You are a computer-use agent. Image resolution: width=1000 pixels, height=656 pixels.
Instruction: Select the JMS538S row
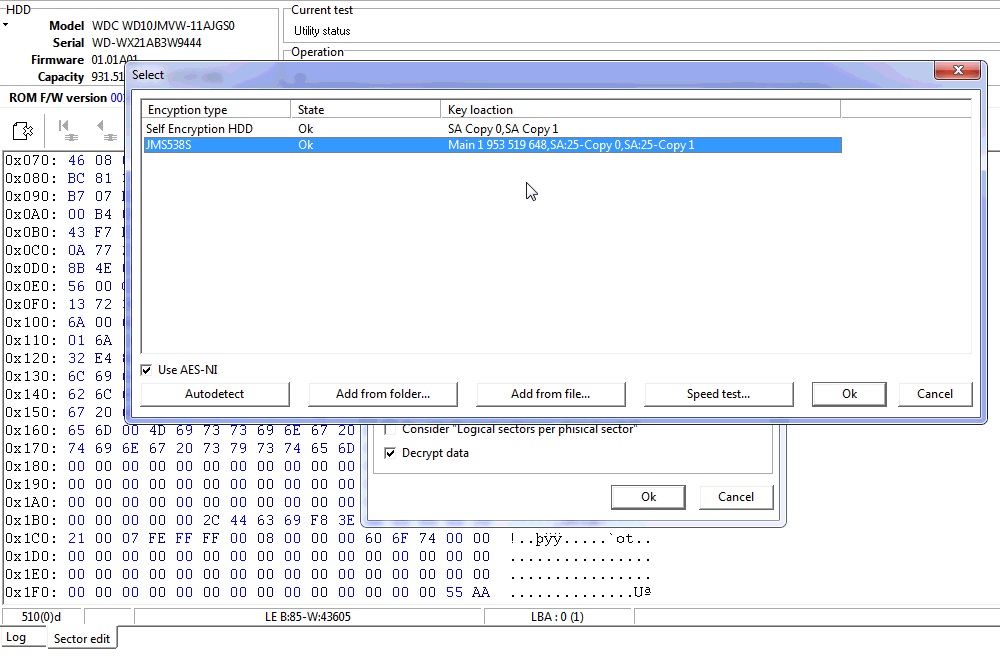(492, 145)
